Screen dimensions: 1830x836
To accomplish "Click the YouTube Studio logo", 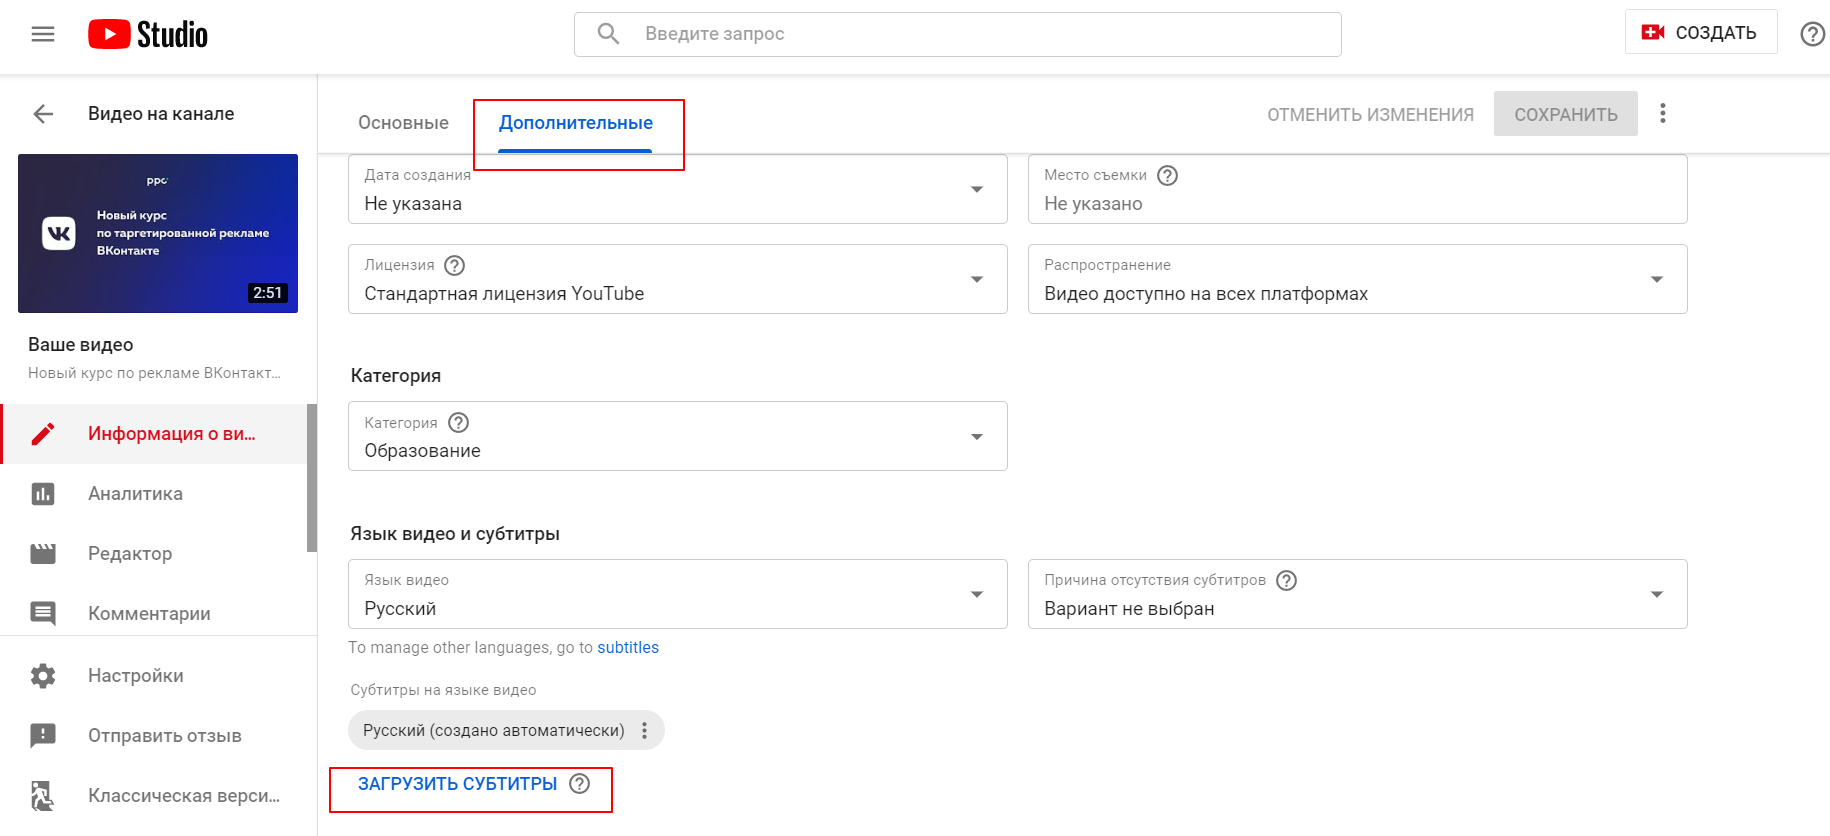I will (x=148, y=34).
